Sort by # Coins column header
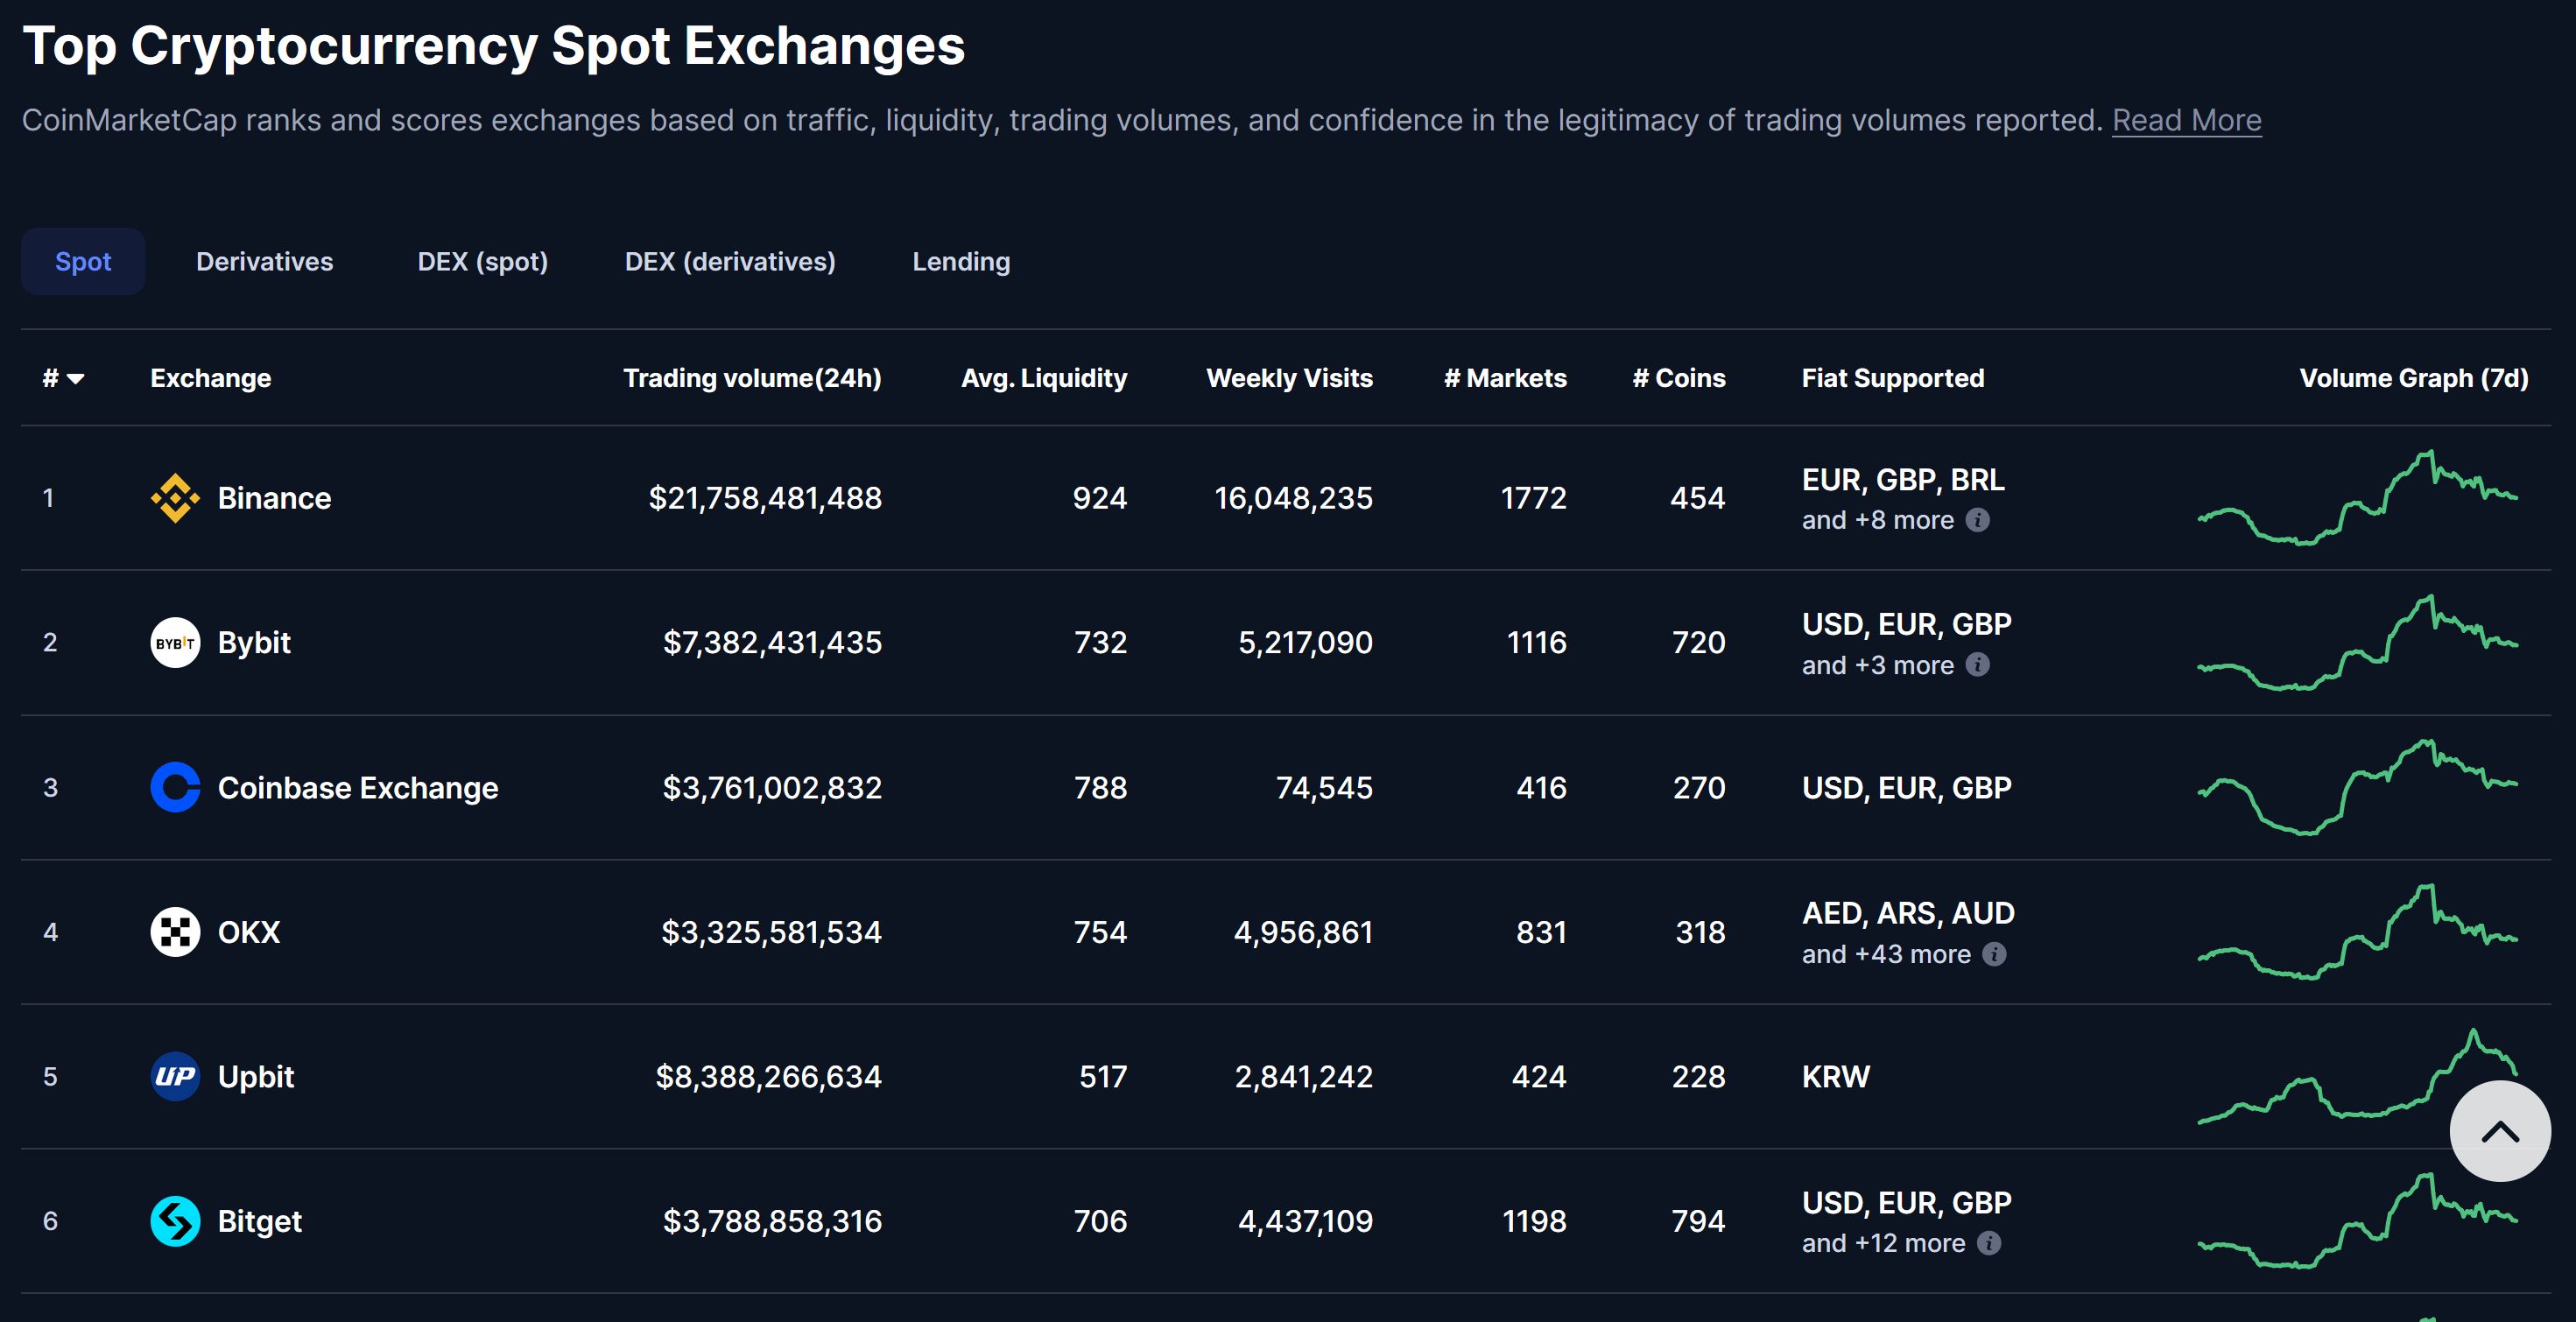The width and height of the screenshot is (2576, 1322). [1679, 378]
